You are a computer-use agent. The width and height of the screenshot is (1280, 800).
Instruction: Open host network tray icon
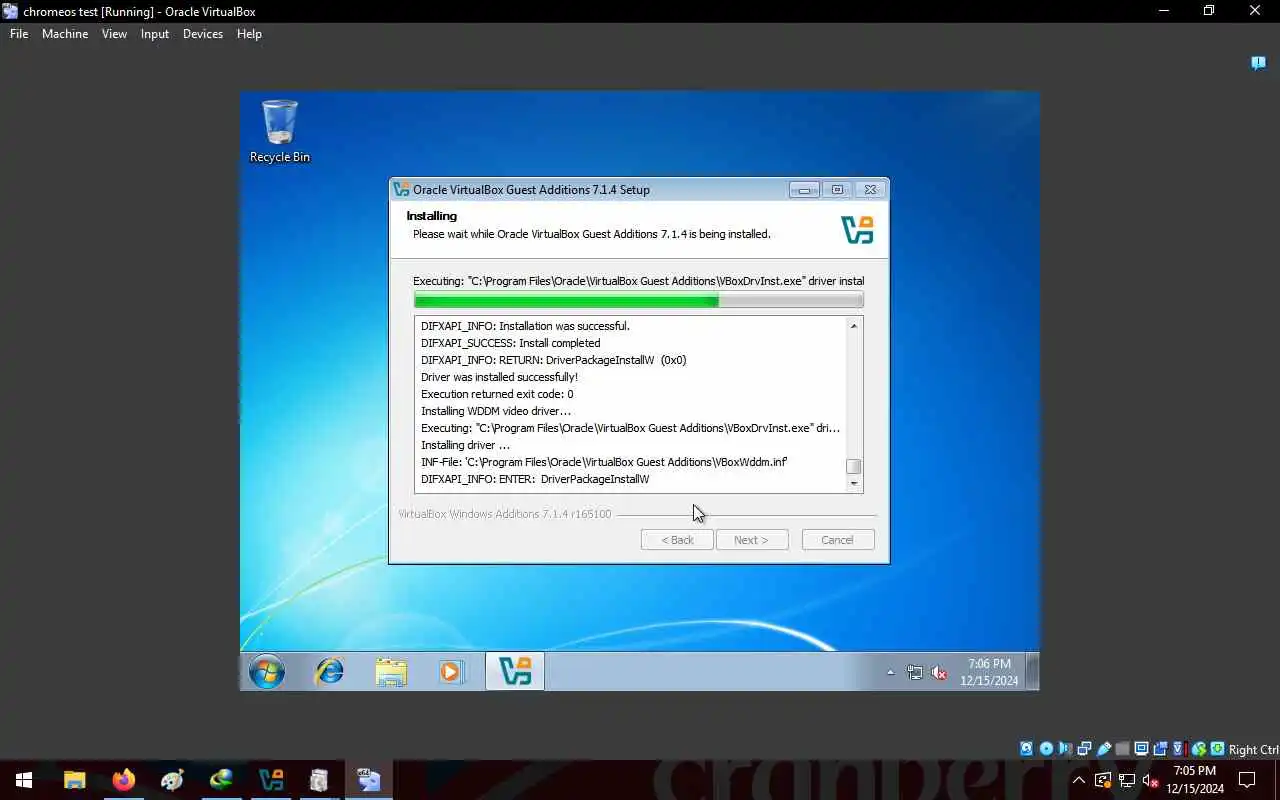click(x=1127, y=780)
